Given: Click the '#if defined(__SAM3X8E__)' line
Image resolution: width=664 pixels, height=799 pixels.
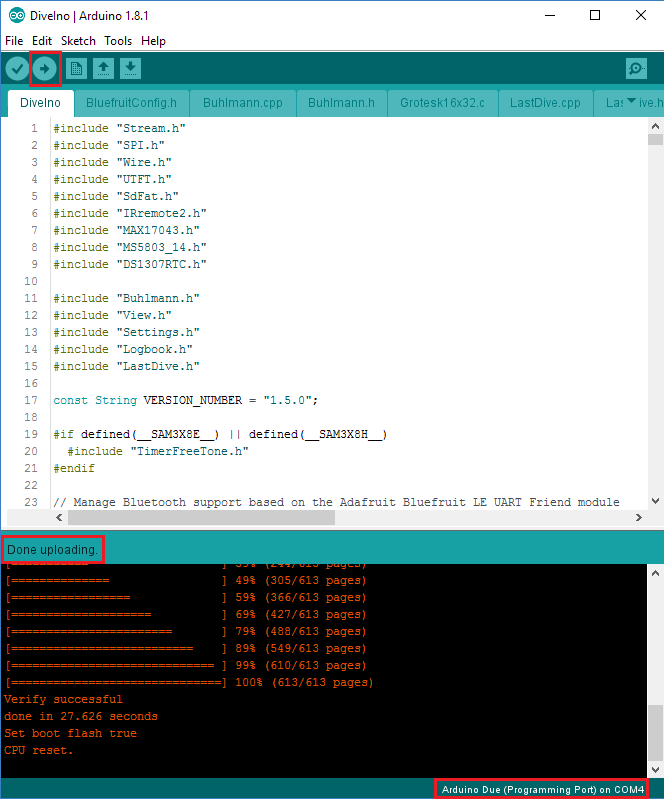Looking at the screenshot, I should 220,434.
